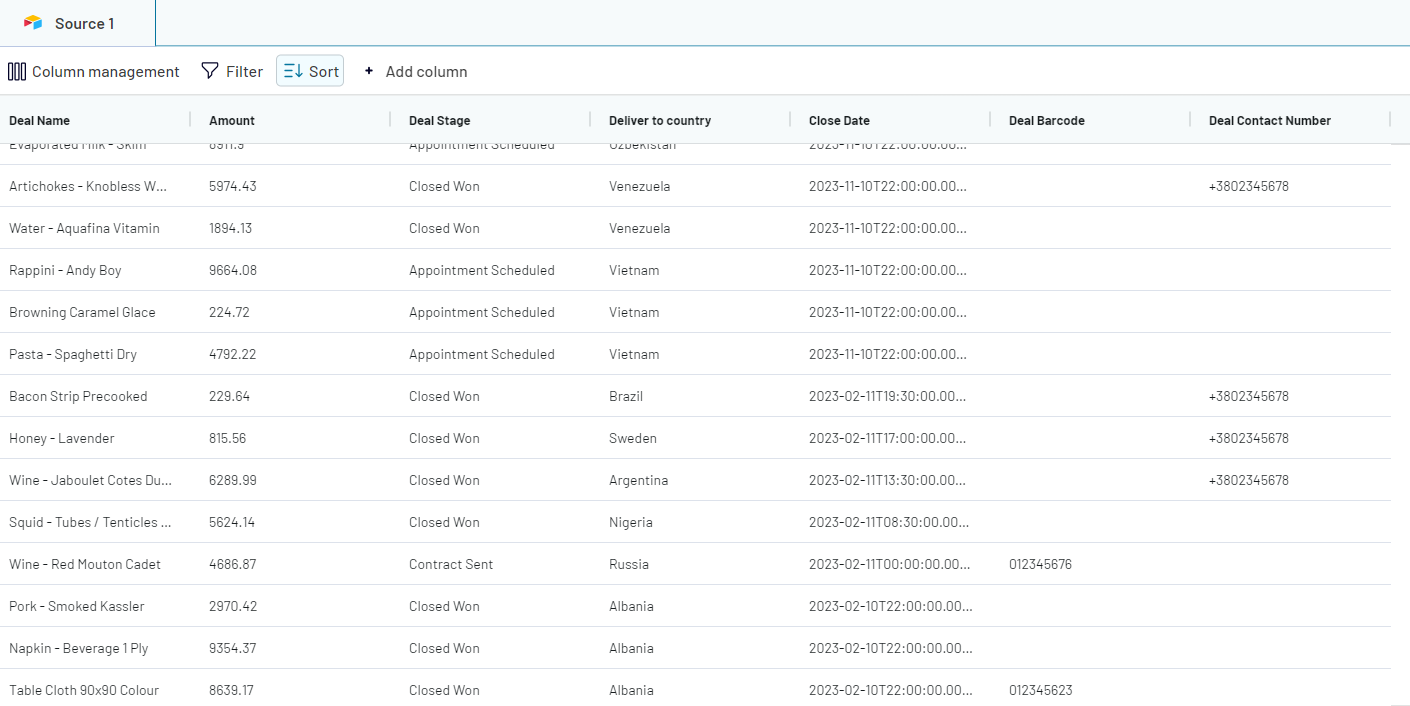Click the amount 9664.08 cell
Screen dimensions: 1410x706
click(233, 270)
